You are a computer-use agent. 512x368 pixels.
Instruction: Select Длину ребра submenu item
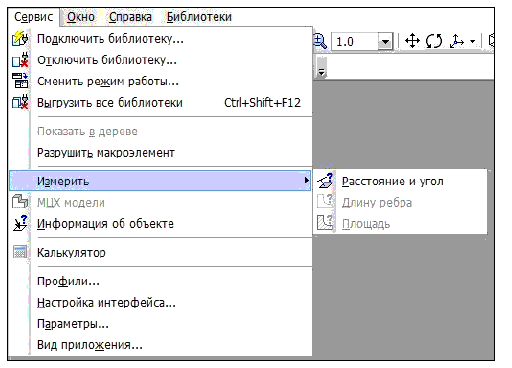[400, 202]
